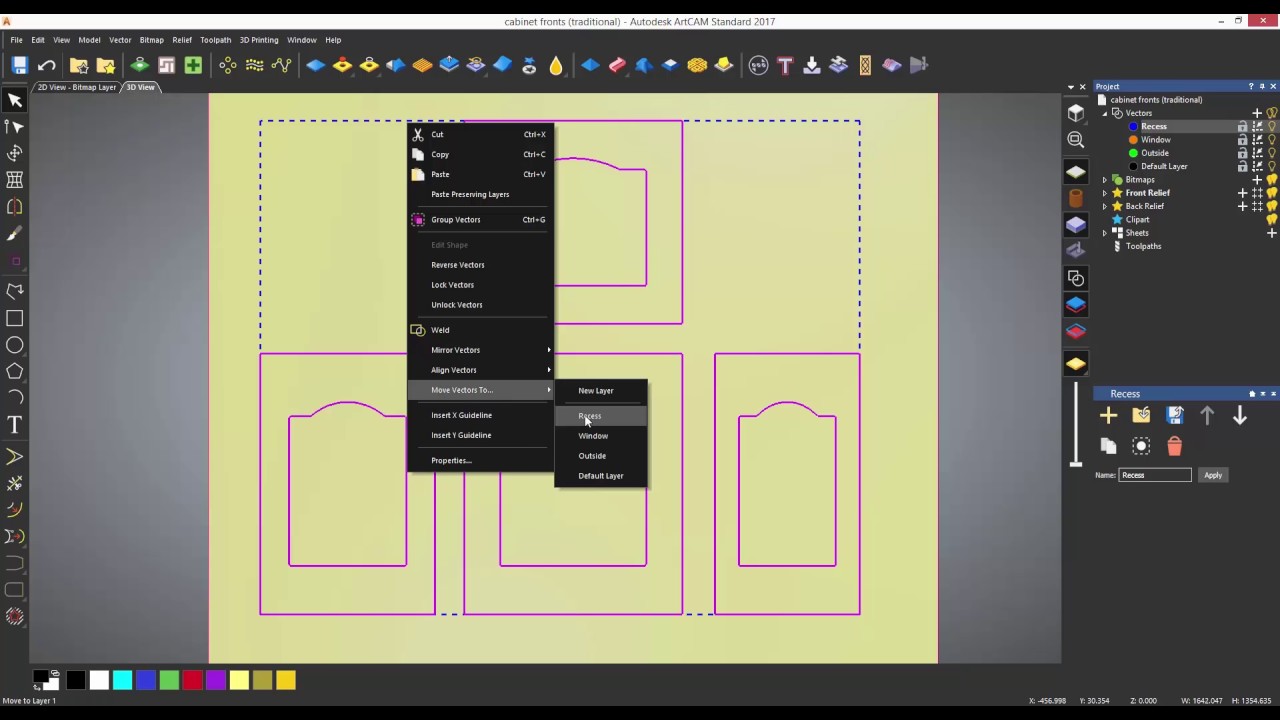Toggle the lock on the Outside layer

[x=1243, y=153]
